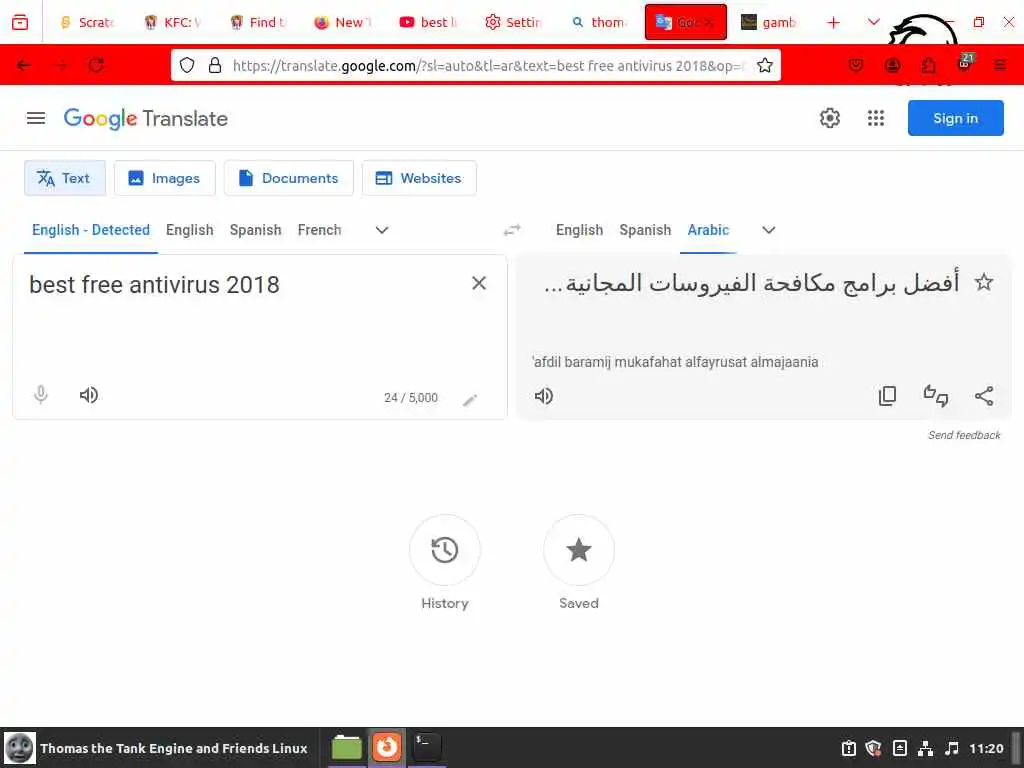
Task: Select English - Detected source language
Action: tap(91, 230)
